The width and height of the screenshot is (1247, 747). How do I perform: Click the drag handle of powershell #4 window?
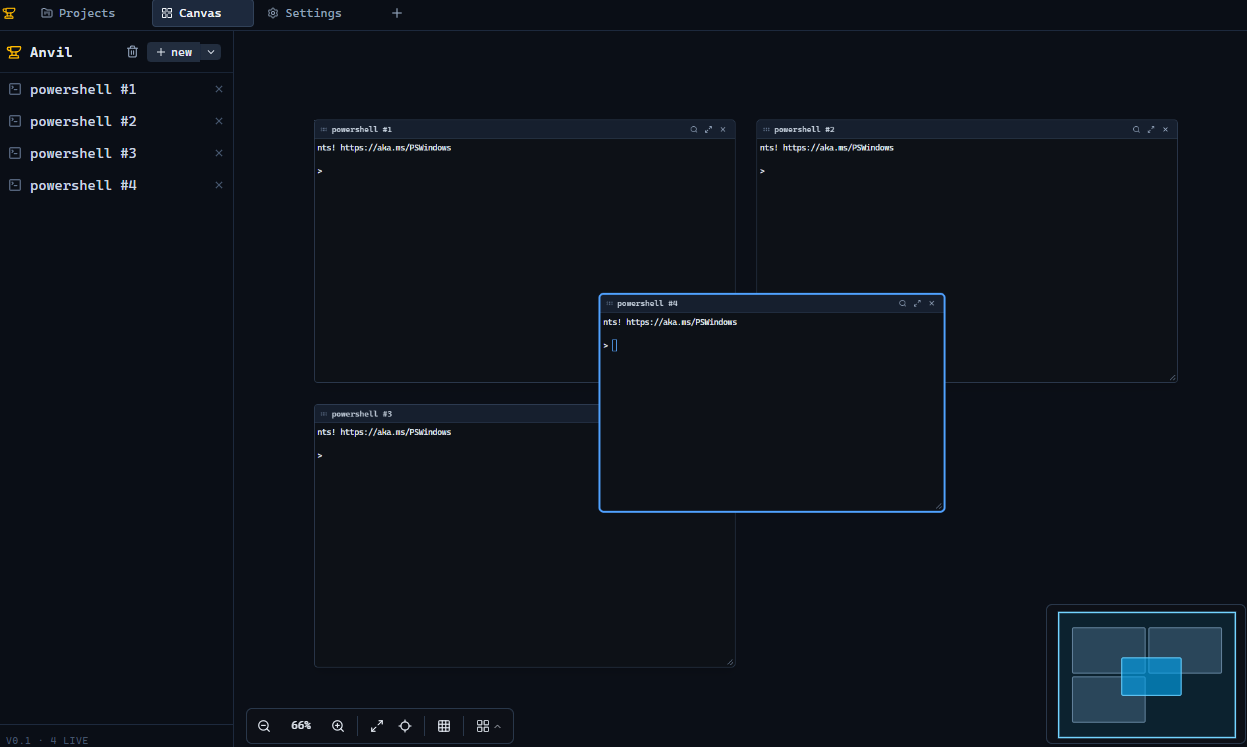click(609, 303)
